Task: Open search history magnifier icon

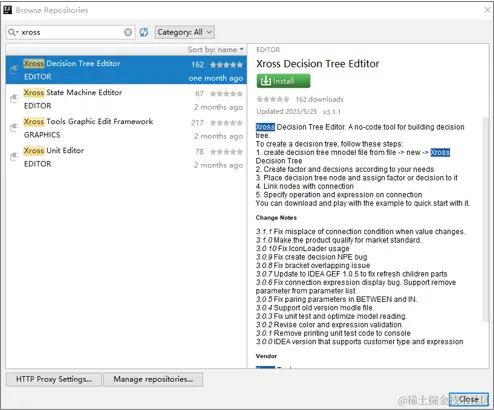Action: (x=13, y=32)
